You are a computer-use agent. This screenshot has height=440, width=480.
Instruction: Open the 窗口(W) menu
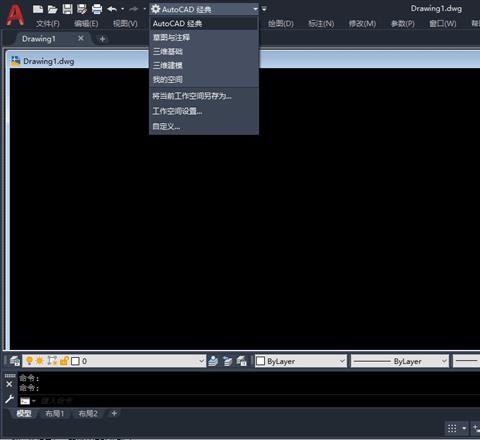(x=443, y=24)
